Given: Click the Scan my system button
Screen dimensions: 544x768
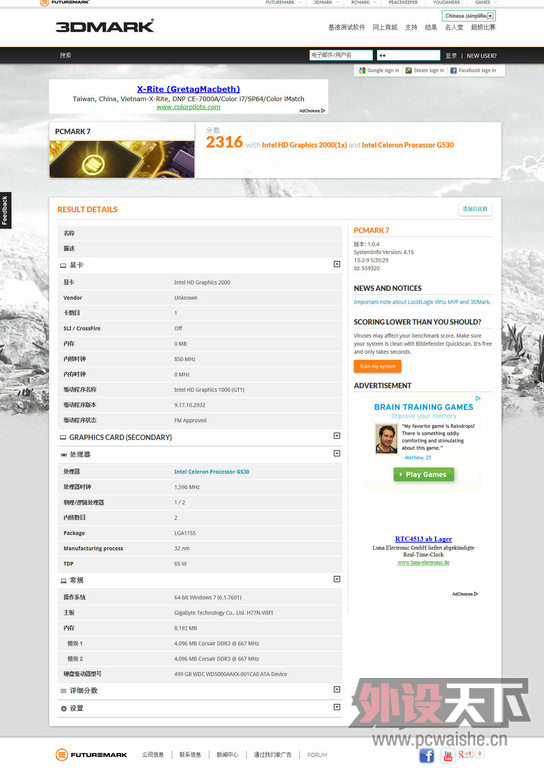Looking at the screenshot, I should coord(378,366).
